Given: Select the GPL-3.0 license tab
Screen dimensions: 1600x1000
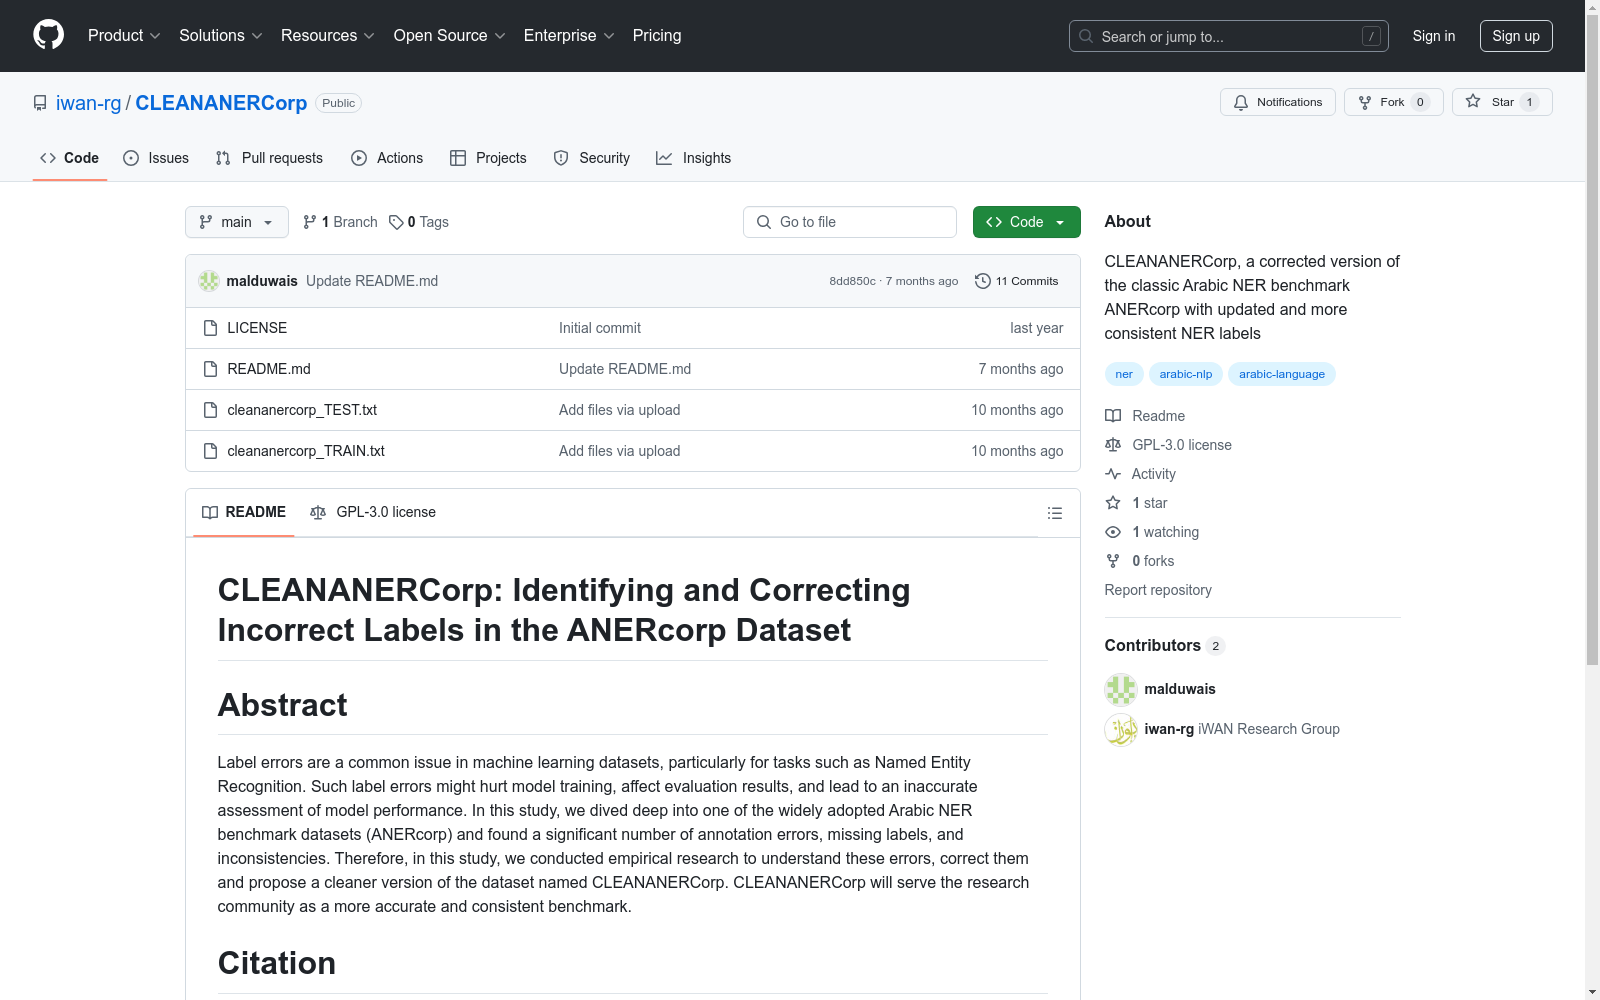Looking at the screenshot, I should (x=373, y=512).
